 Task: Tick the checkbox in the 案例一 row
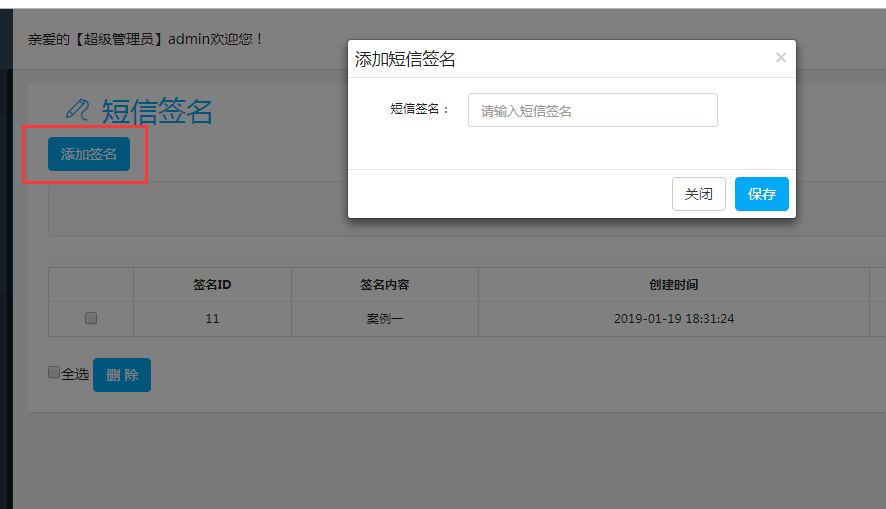tap(91, 319)
